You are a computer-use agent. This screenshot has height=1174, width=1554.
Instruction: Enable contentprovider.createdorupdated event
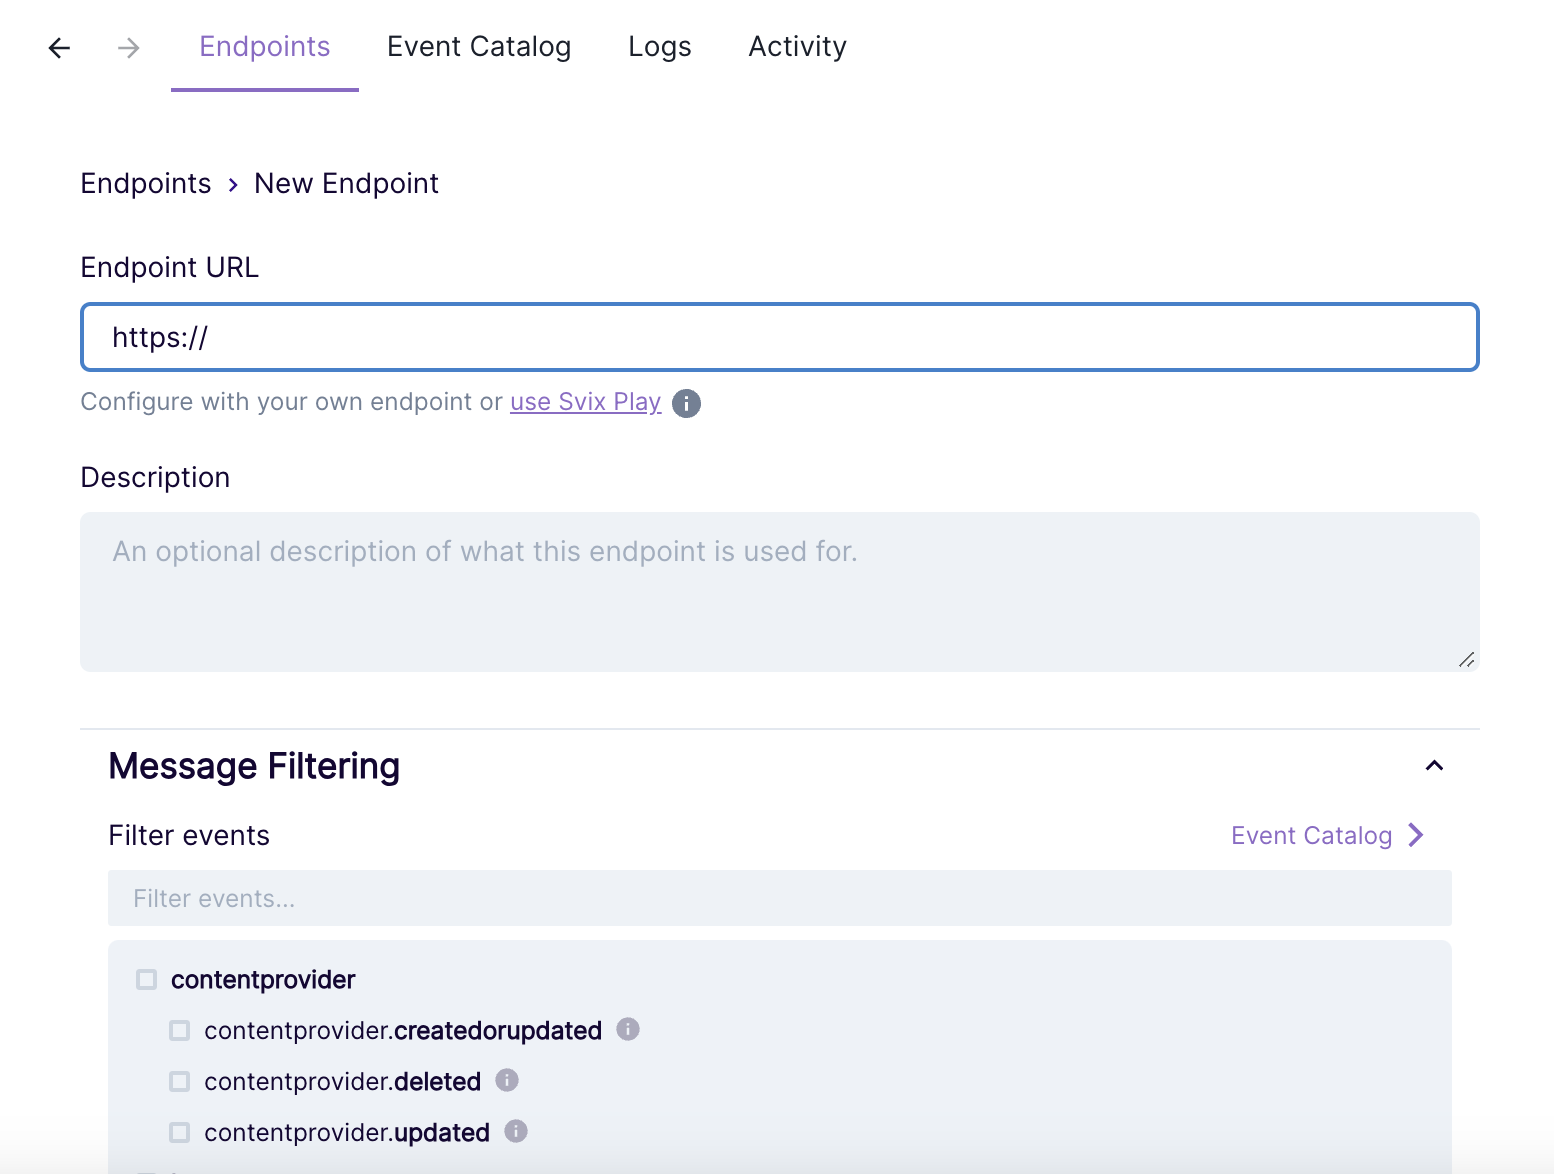tap(180, 1030)
